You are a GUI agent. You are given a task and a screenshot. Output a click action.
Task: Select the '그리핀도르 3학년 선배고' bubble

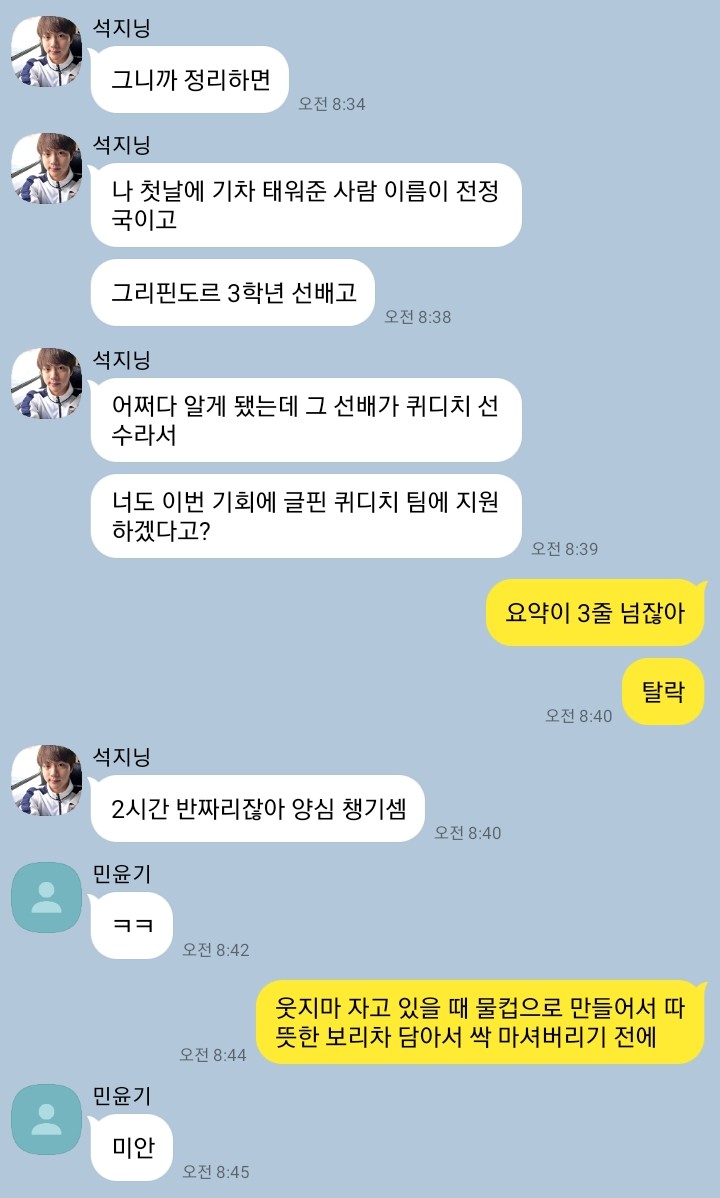pos(232,293)
